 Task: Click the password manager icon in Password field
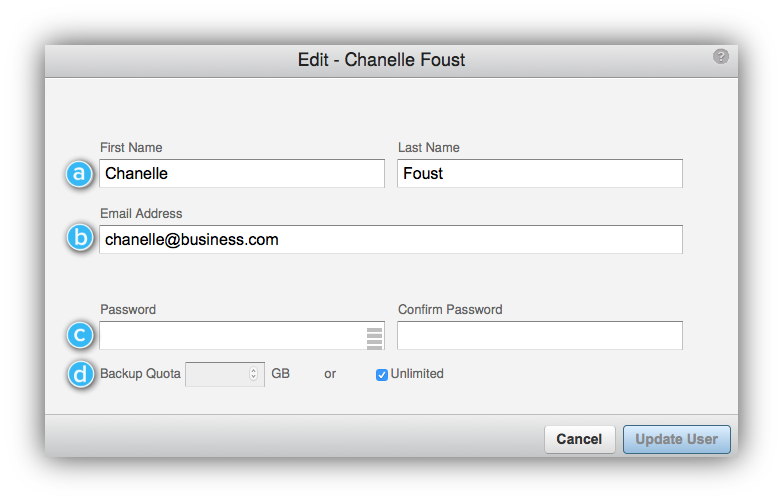375,338
